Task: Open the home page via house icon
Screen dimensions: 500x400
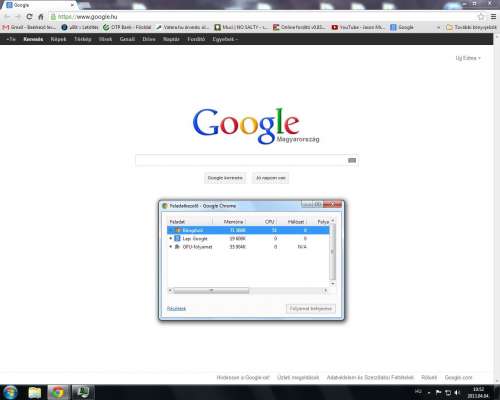Action: coord(41,17)
